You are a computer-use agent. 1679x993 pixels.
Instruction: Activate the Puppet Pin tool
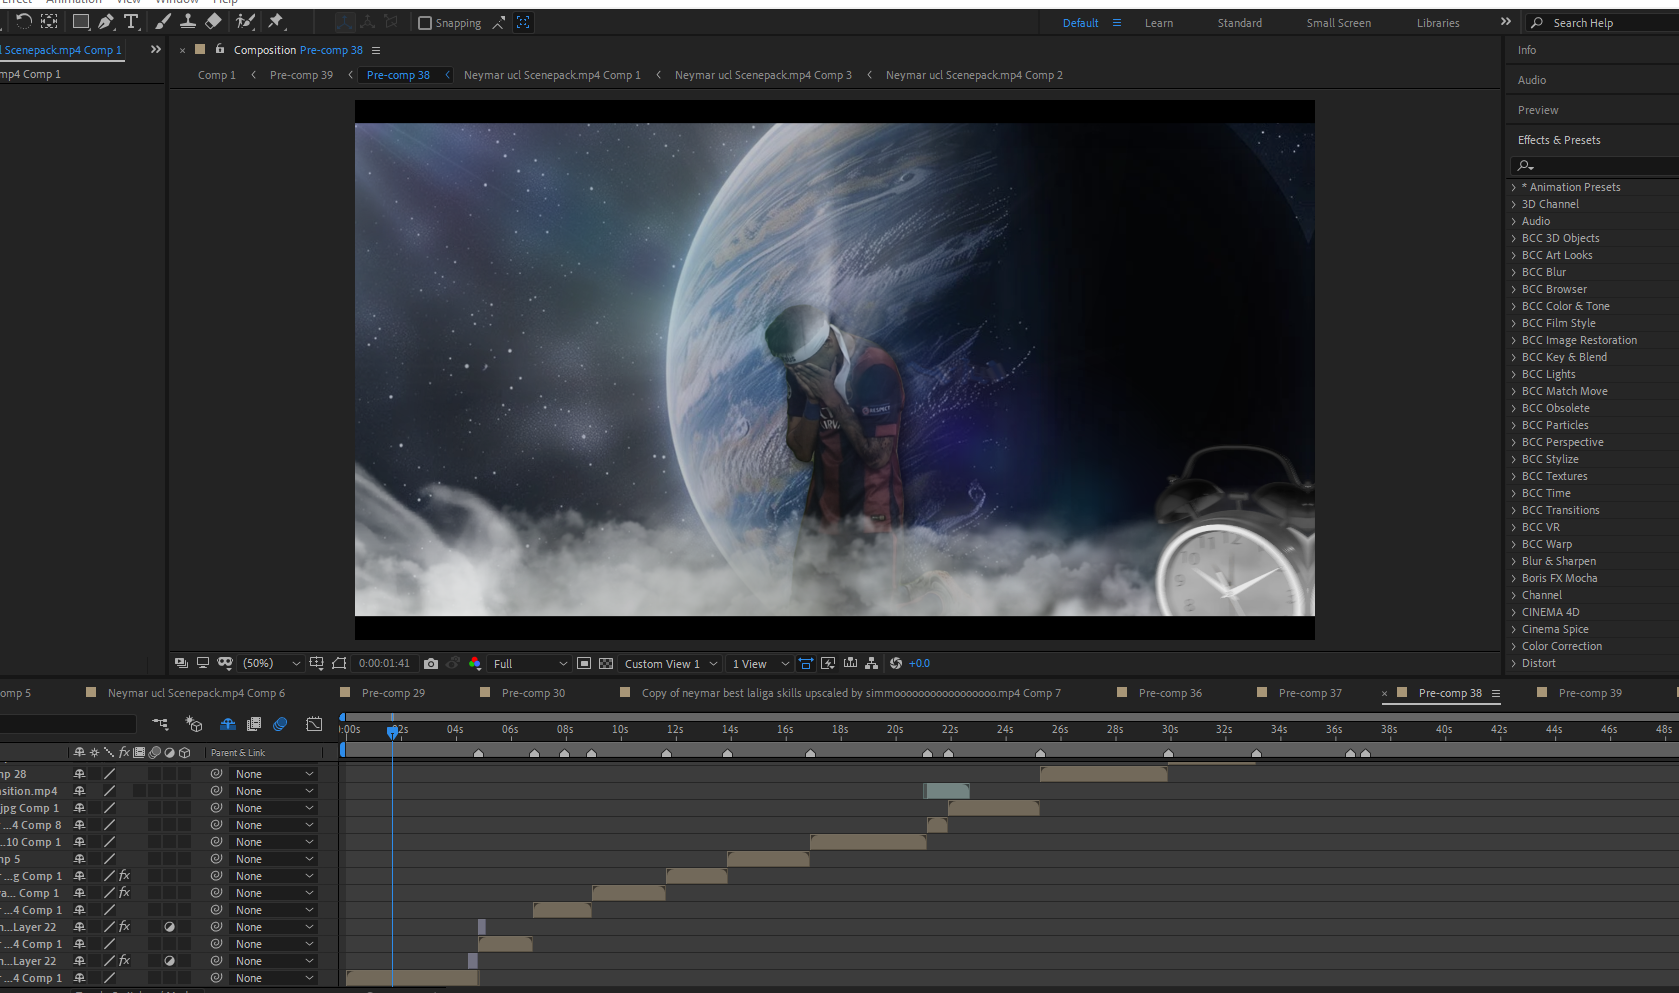(x=276, y=22)
